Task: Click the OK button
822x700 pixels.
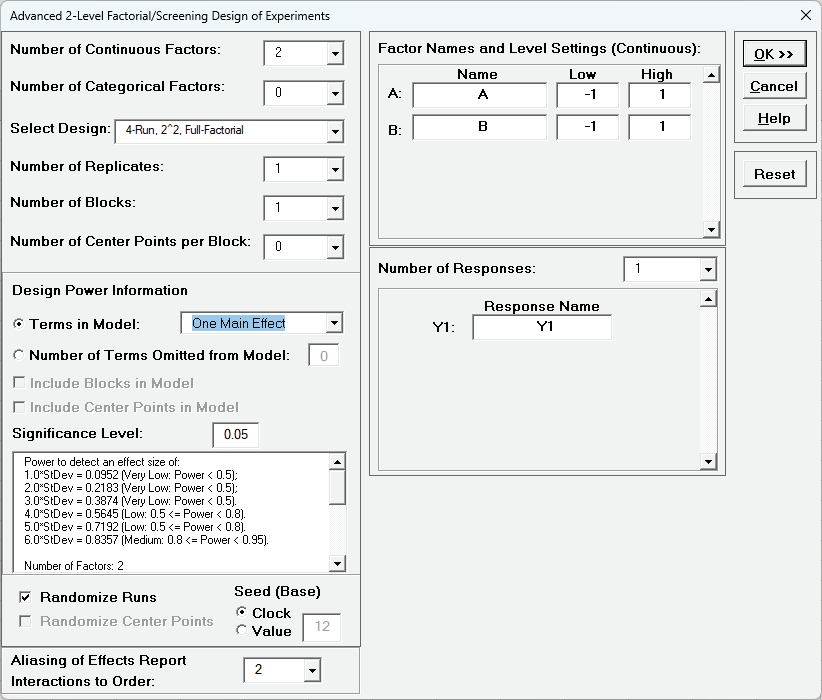Action: (x=773, y=53)
